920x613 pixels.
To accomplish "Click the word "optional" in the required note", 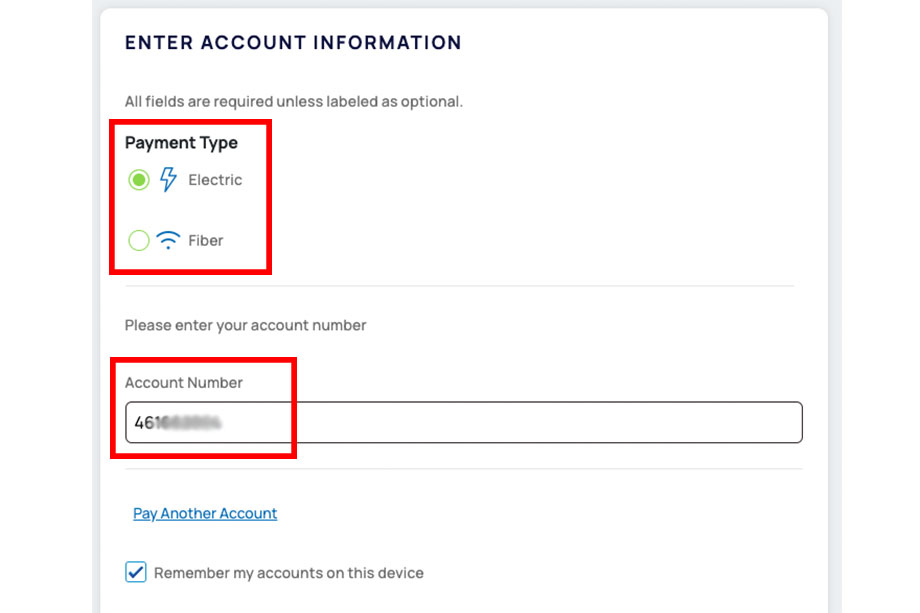I will click(432, 101).
